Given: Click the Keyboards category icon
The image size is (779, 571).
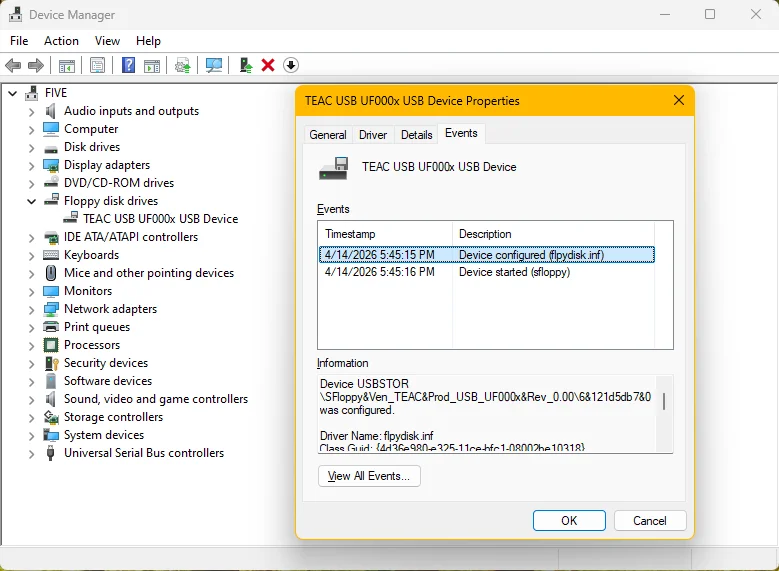Looking at the screenshot, I should [51, 255].
